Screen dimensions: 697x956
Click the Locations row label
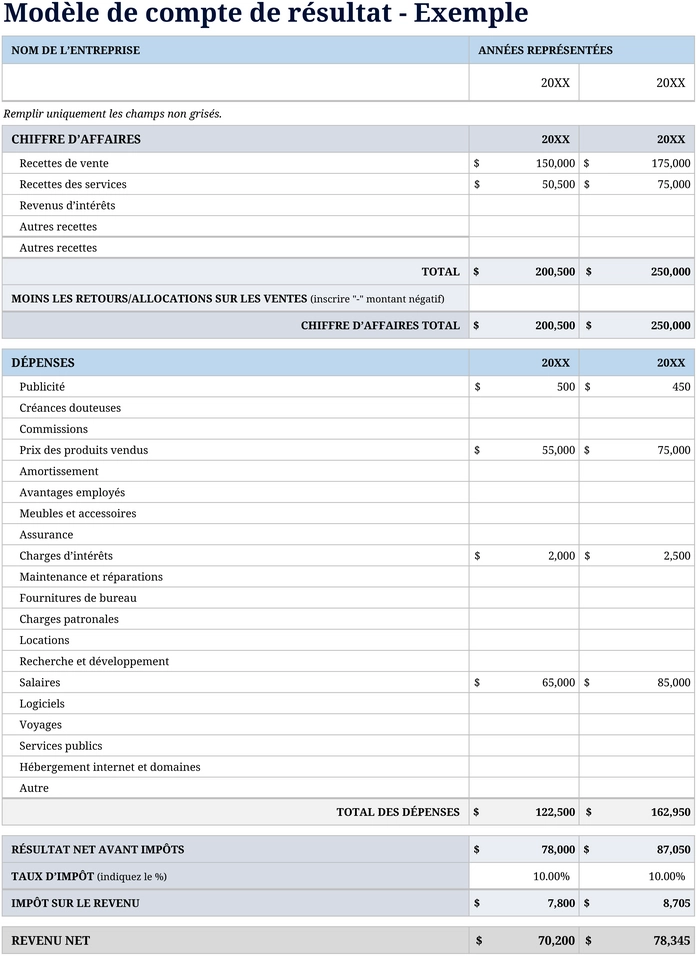pyautogui.click(x=45, y=640)
